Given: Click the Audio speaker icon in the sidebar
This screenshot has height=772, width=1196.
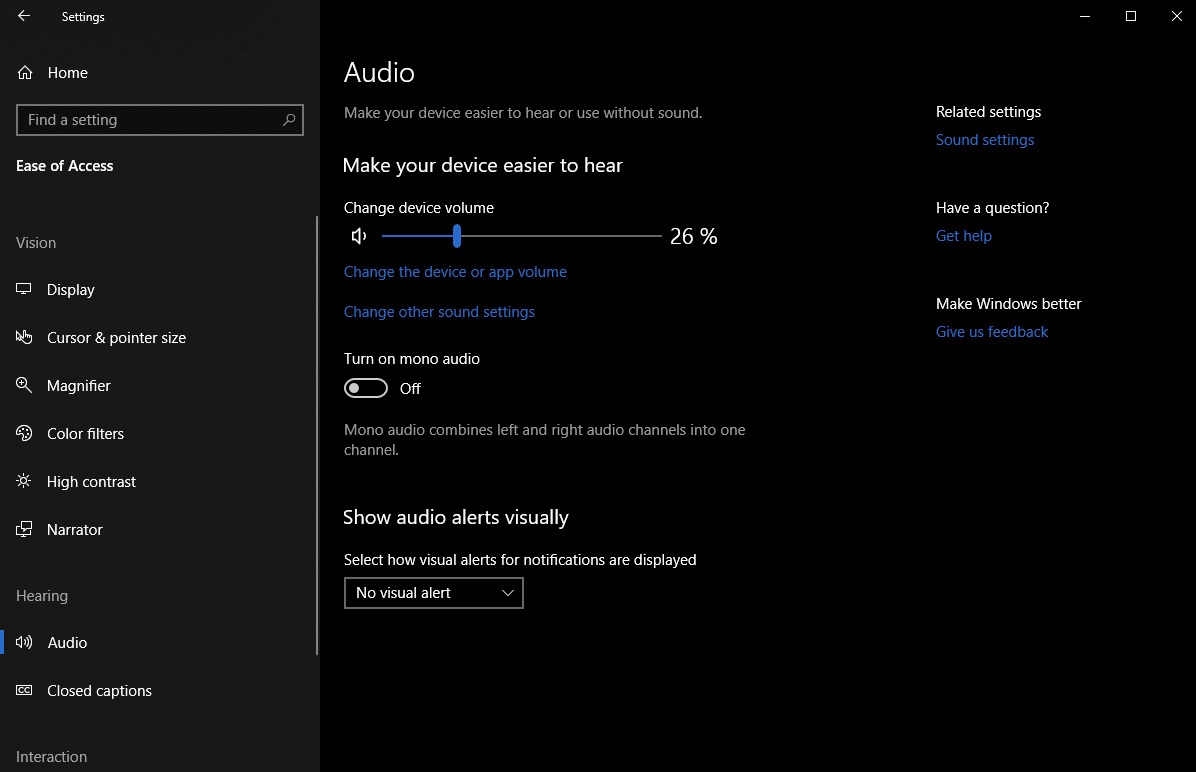Looking at the screenshot, I should tap(24, 642).
